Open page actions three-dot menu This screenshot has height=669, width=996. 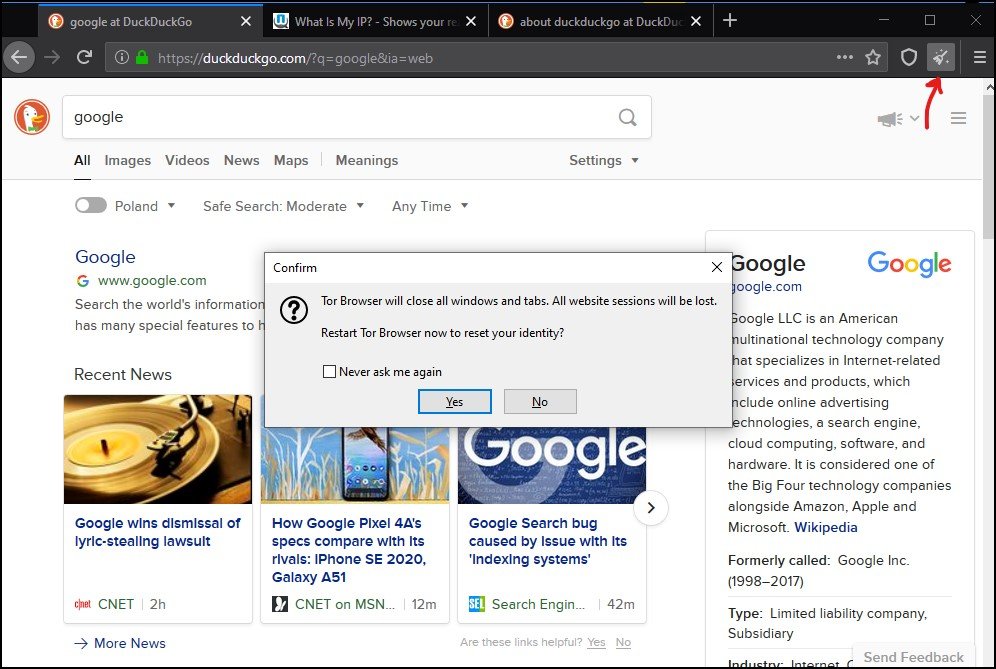[x=845, y=57]
